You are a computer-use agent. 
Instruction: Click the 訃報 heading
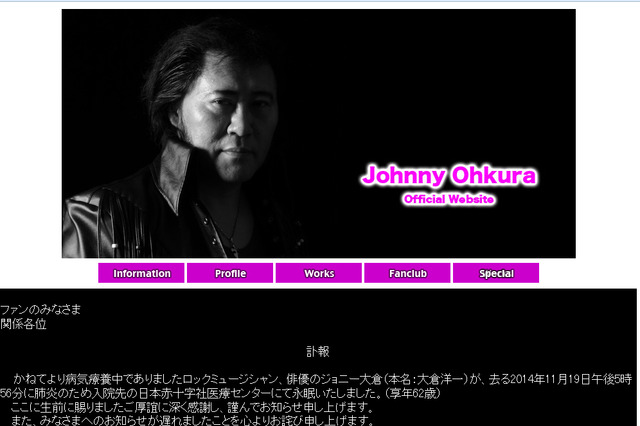click(318, 351)
